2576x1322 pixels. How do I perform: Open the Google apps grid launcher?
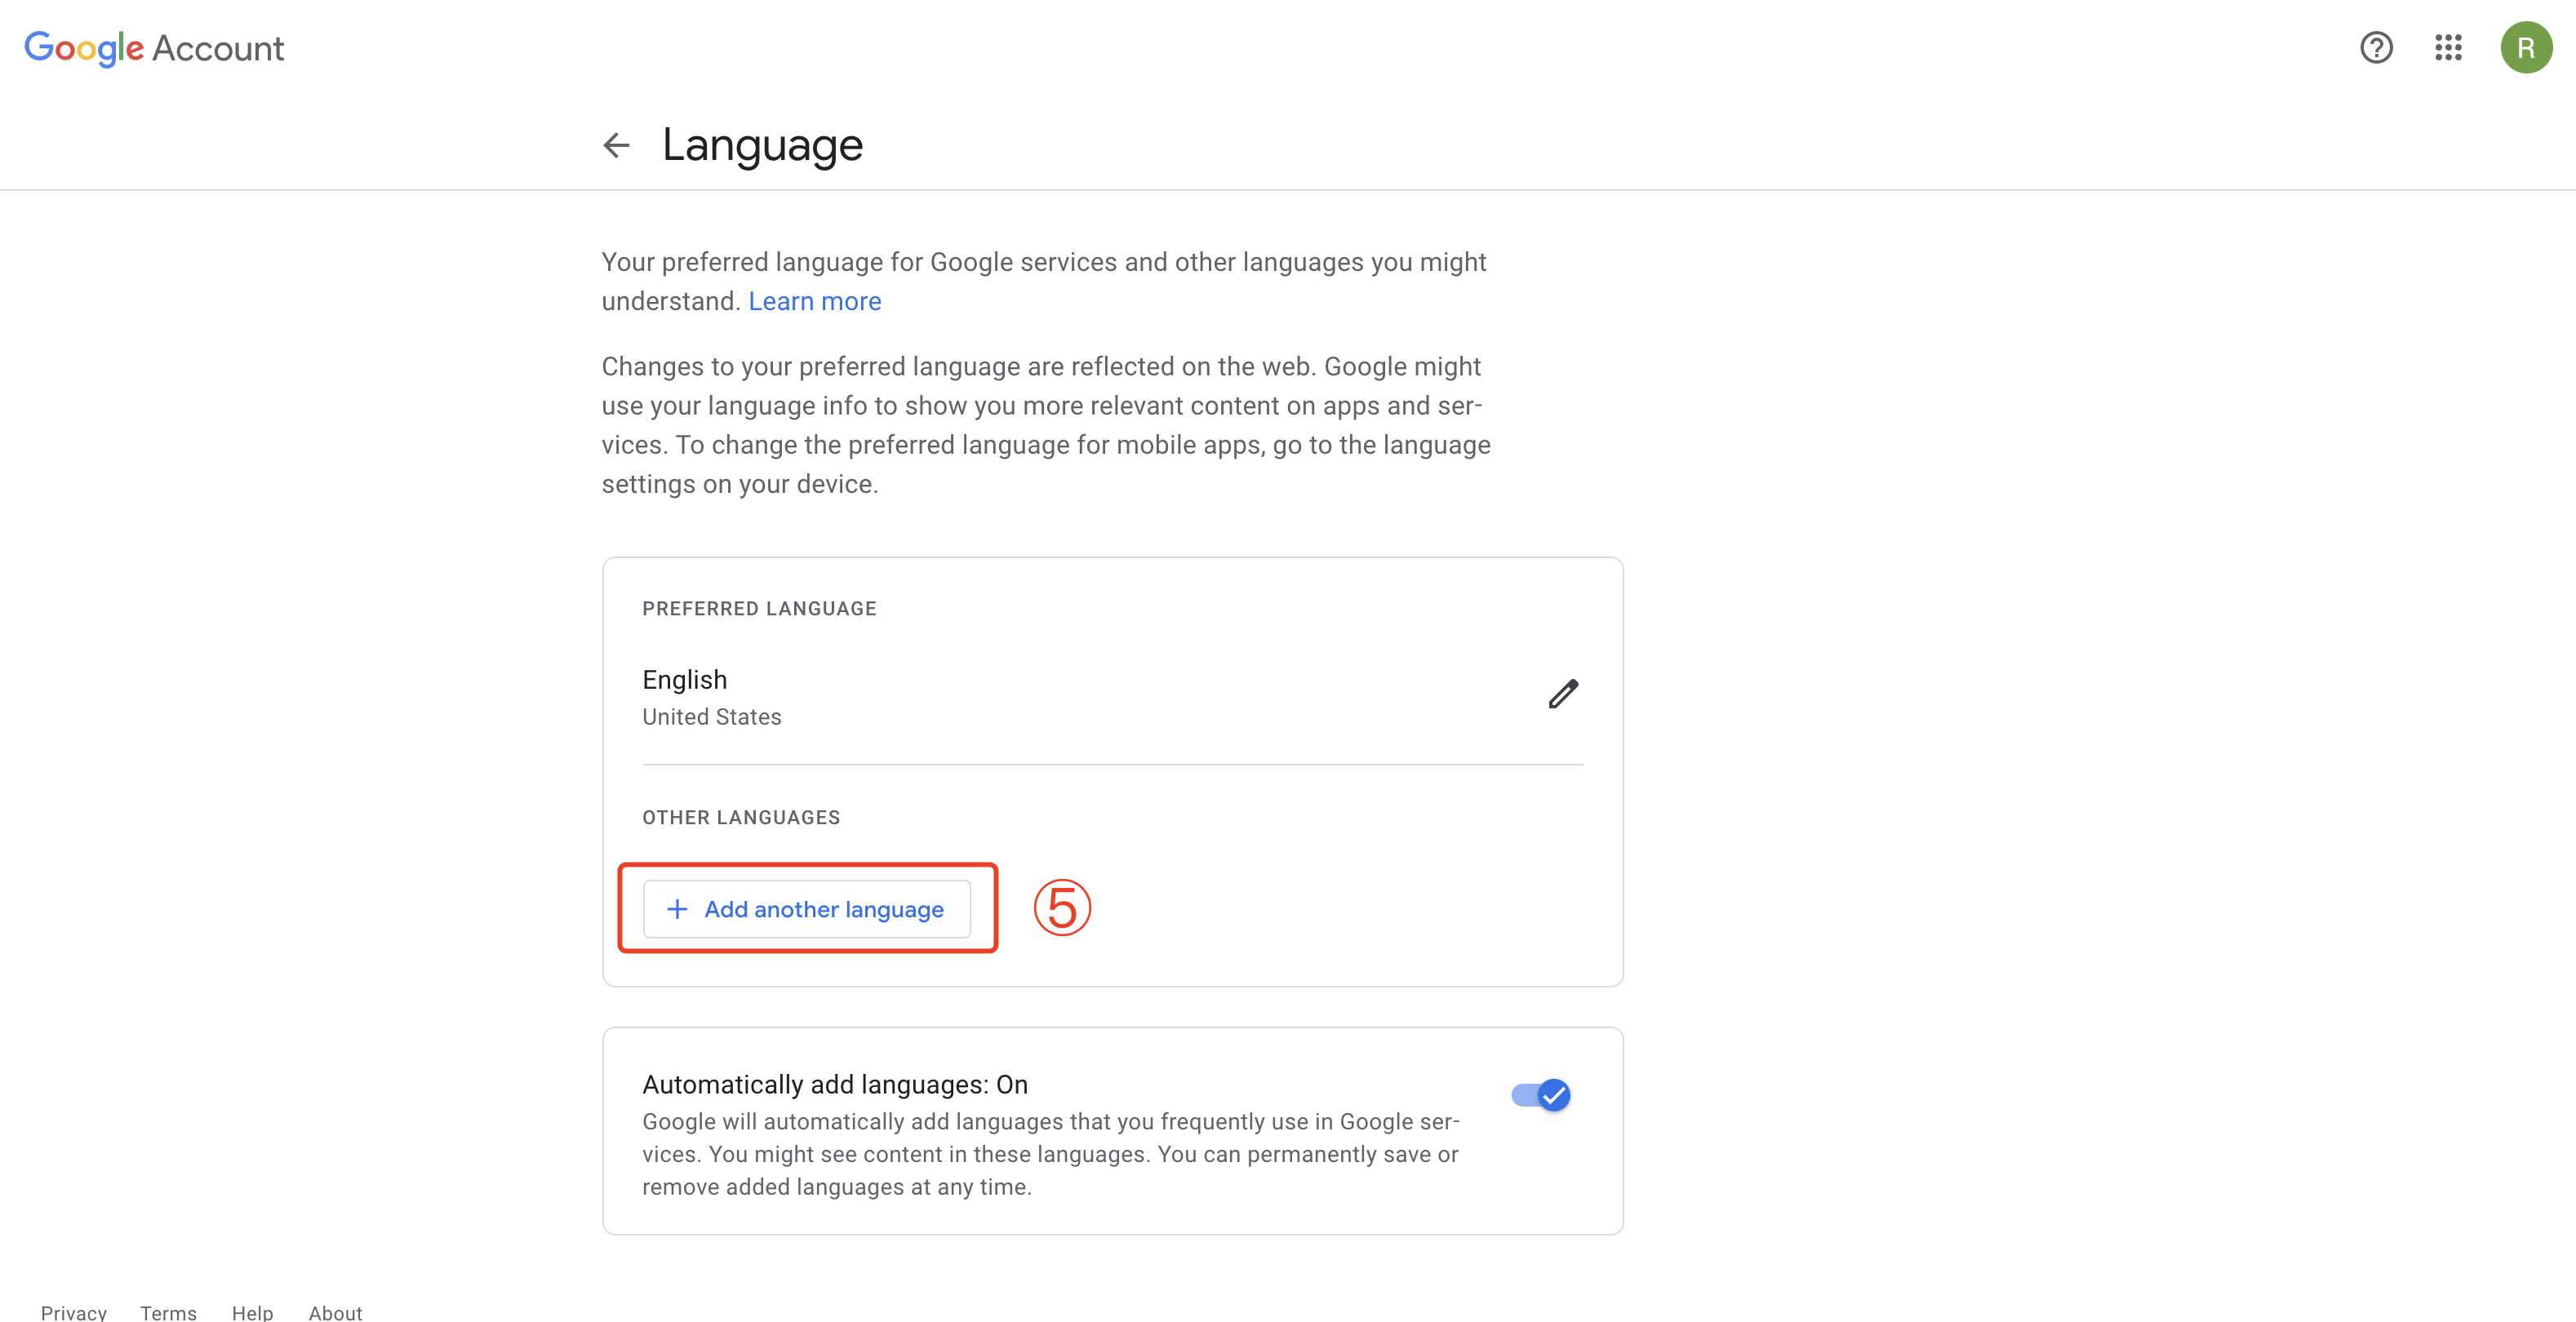click(2448, 47)
